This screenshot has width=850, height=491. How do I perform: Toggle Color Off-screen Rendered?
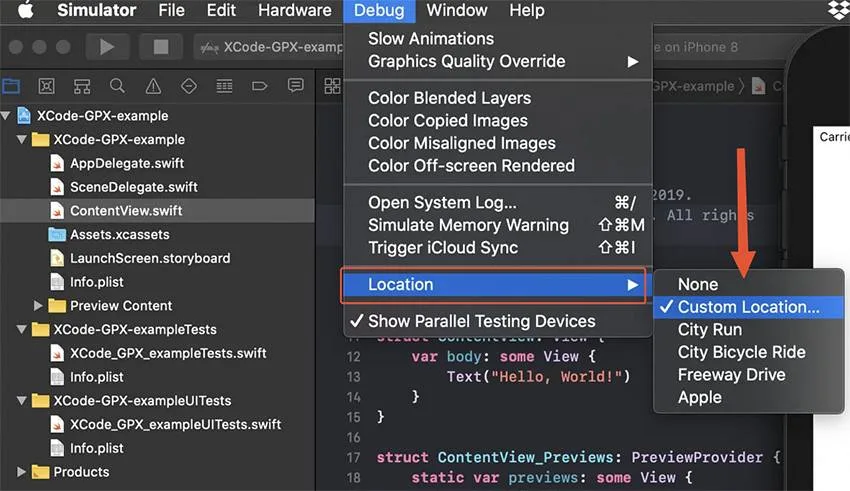[498, 165]
